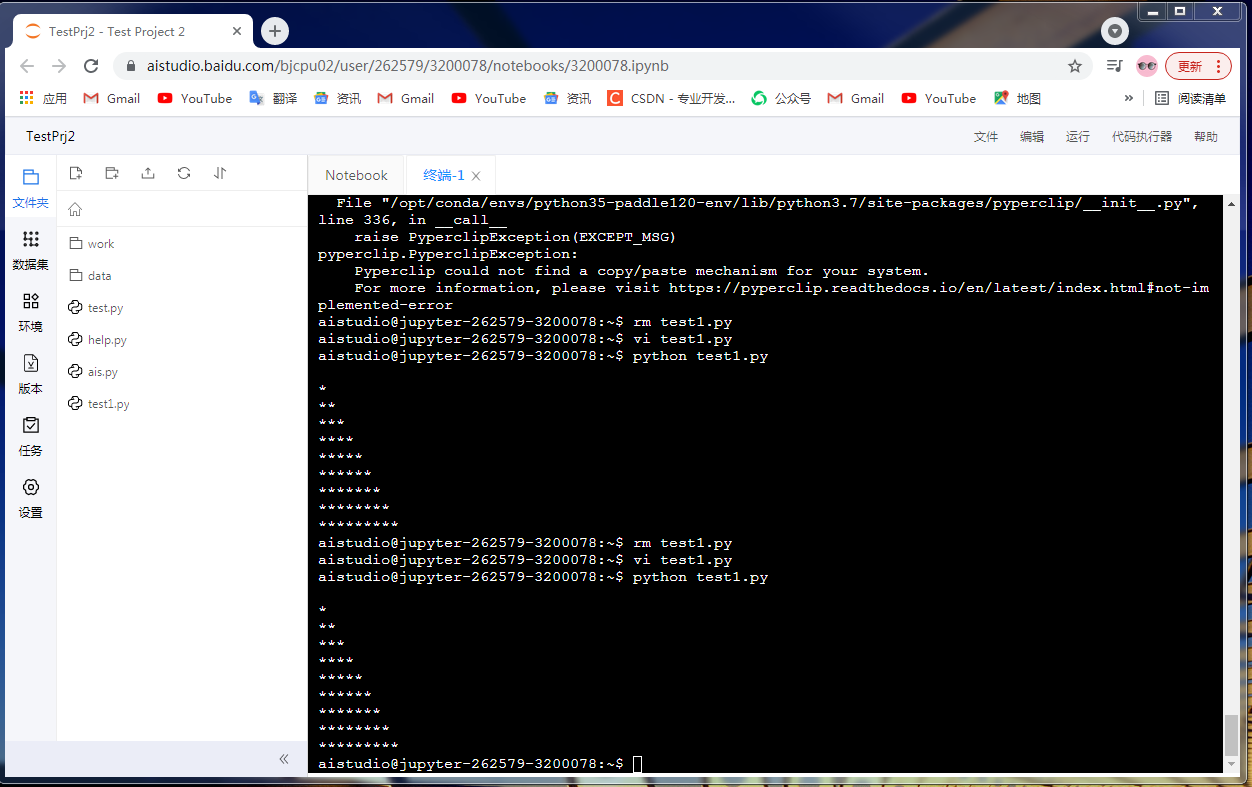Viewport: 1252px width, 787px height.
Task: Open the 数据集 datasets sidebar panel
Action: tap(30, 250)
